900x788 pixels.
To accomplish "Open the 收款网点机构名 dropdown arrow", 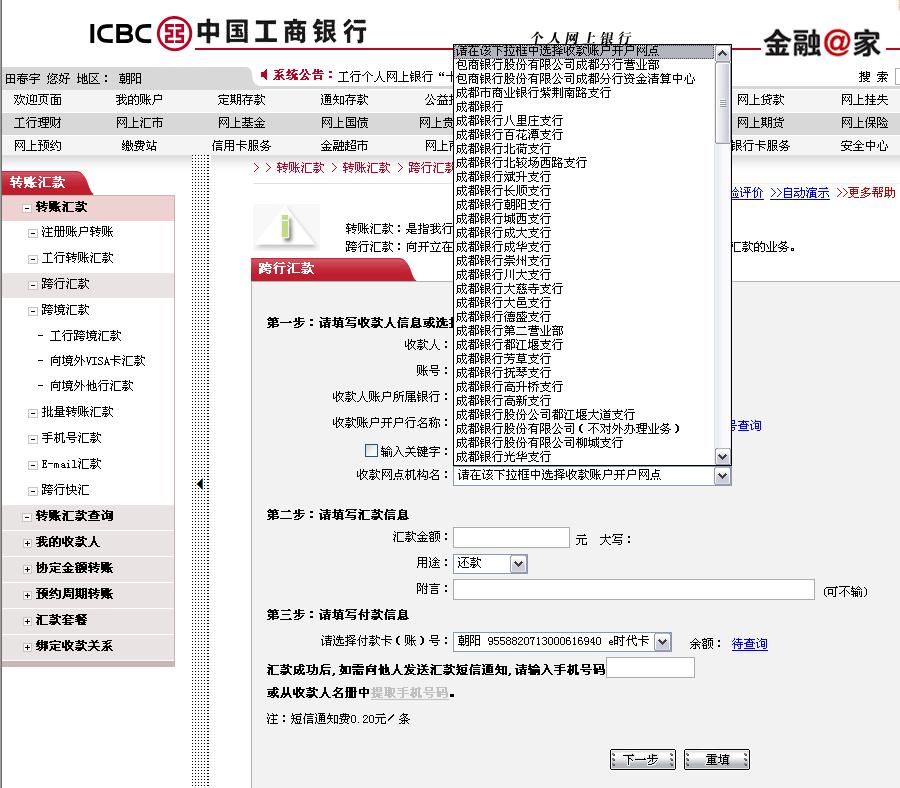I will pyautogui.click(x=722, y=475).
